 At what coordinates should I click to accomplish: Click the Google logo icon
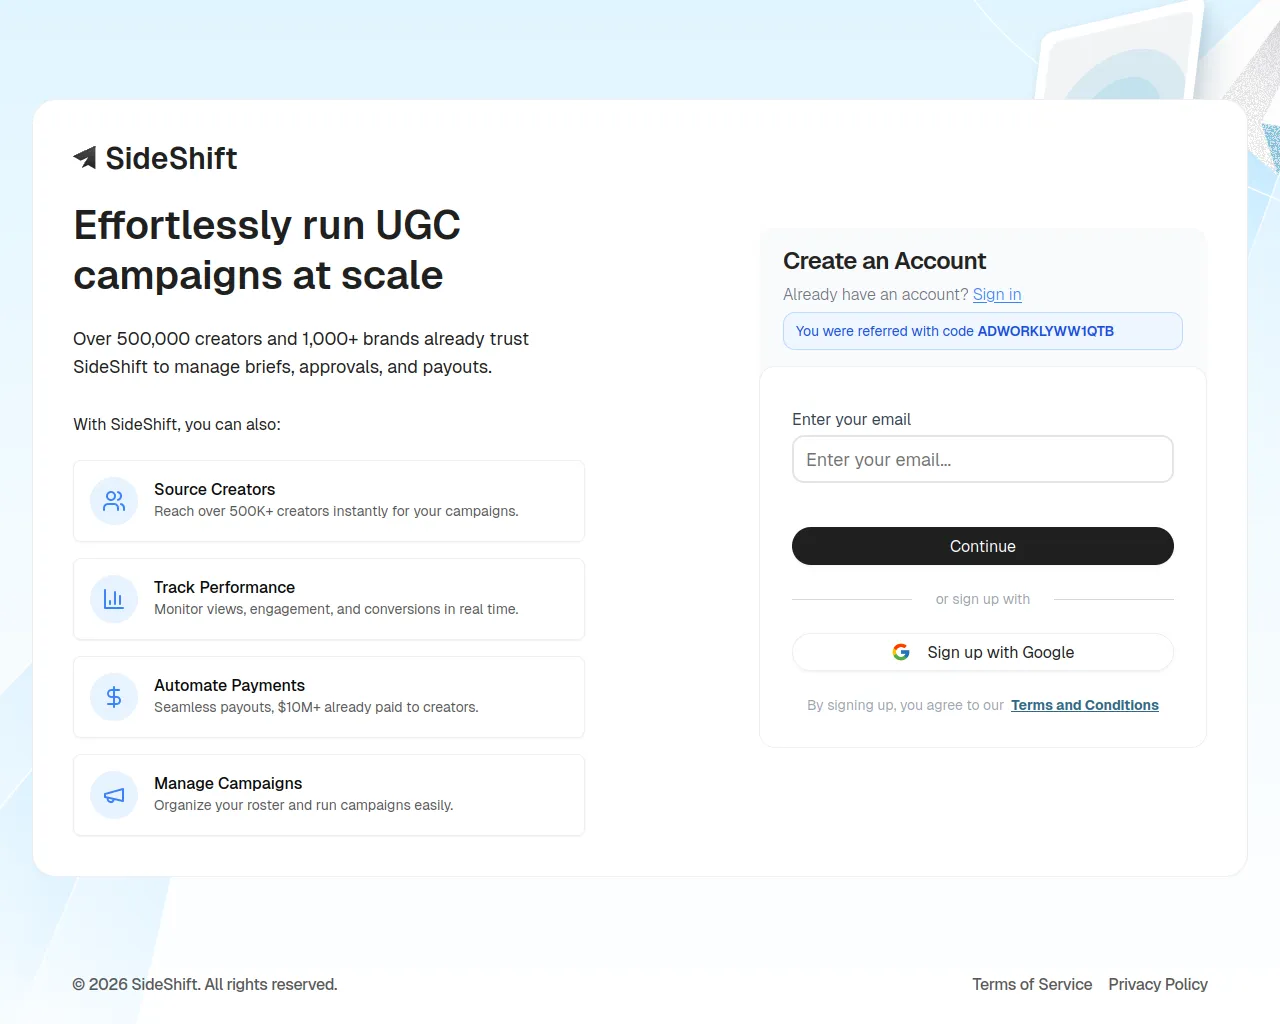901,652
